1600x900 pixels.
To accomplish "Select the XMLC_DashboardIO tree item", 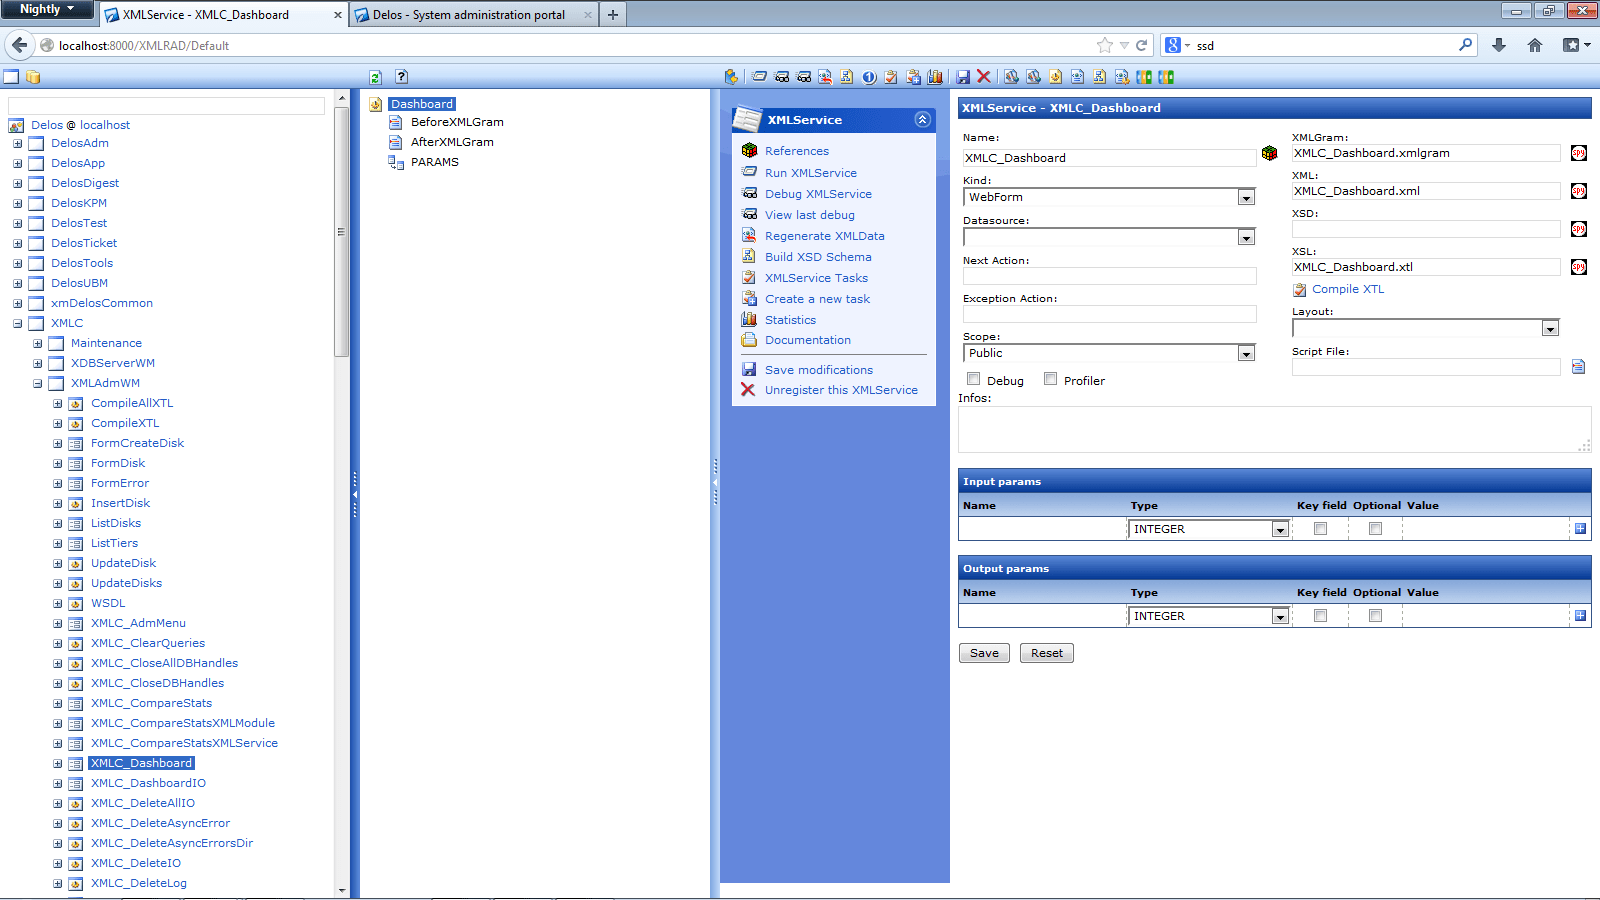I will pyautogui.click(x=147, y=783).
